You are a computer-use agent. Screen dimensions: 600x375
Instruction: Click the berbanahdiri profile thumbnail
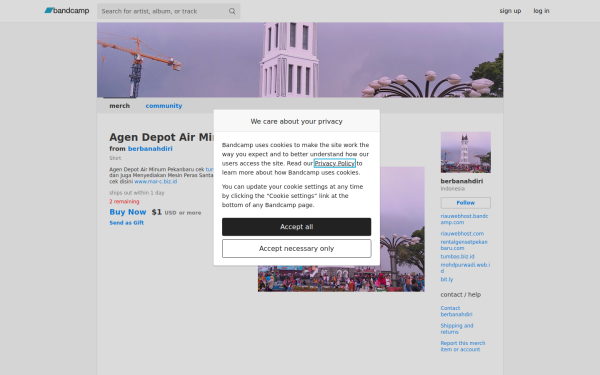tap(465, 152)
